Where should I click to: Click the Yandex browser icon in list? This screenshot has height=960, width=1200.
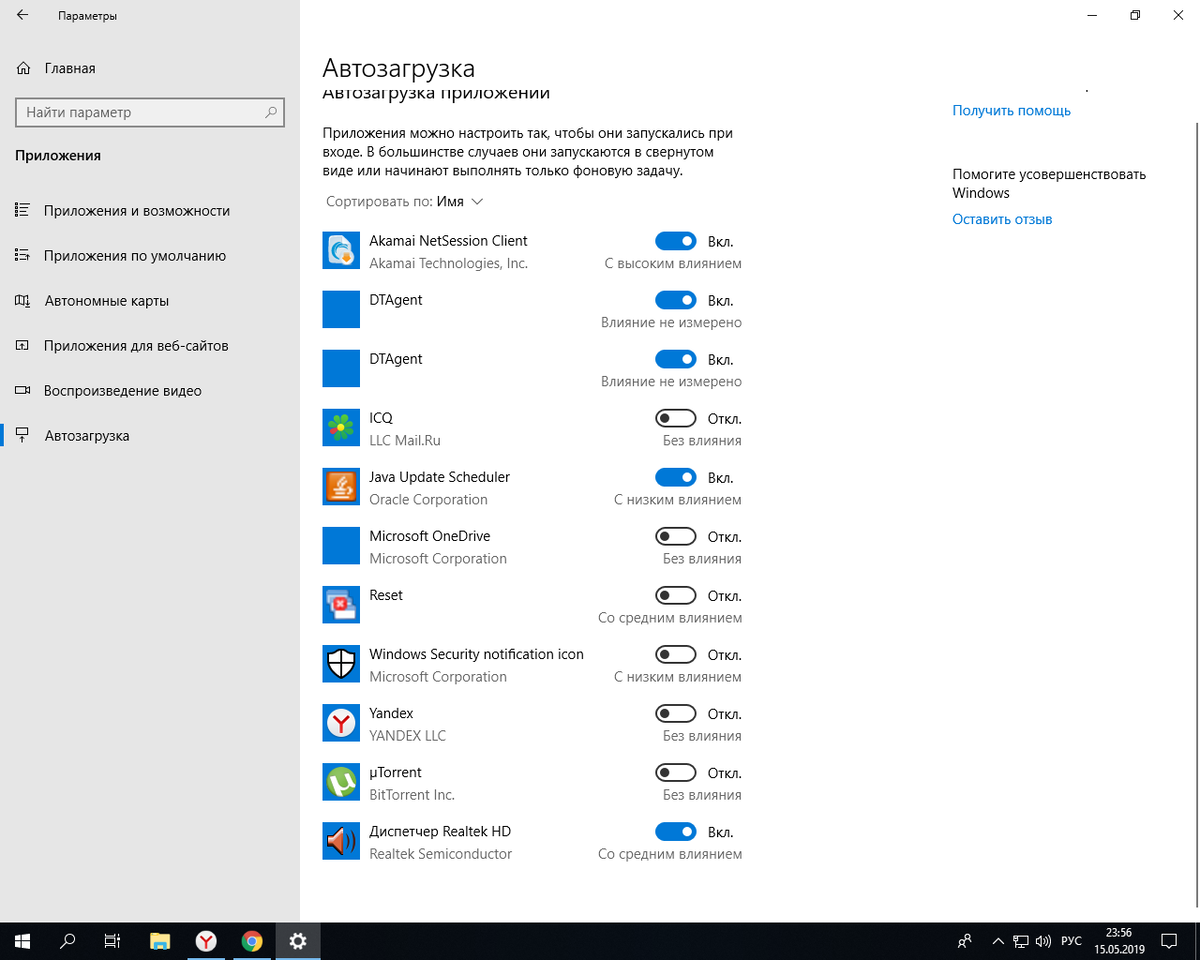341,723
